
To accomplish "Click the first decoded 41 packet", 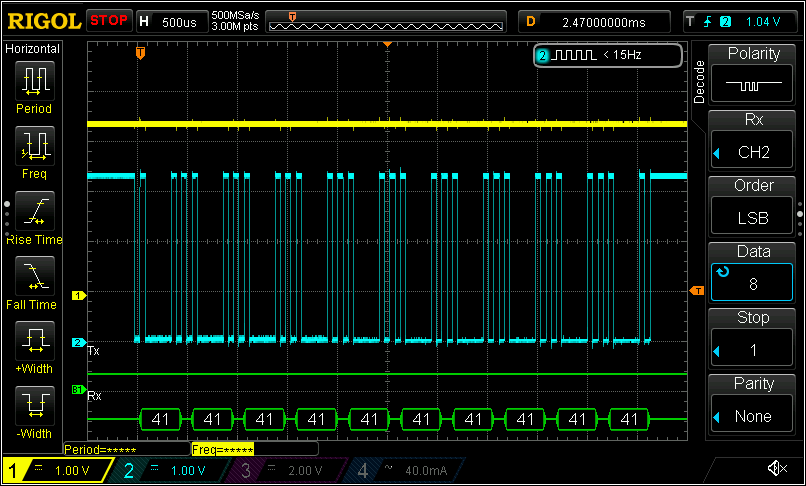I will (x=160, y=419).
